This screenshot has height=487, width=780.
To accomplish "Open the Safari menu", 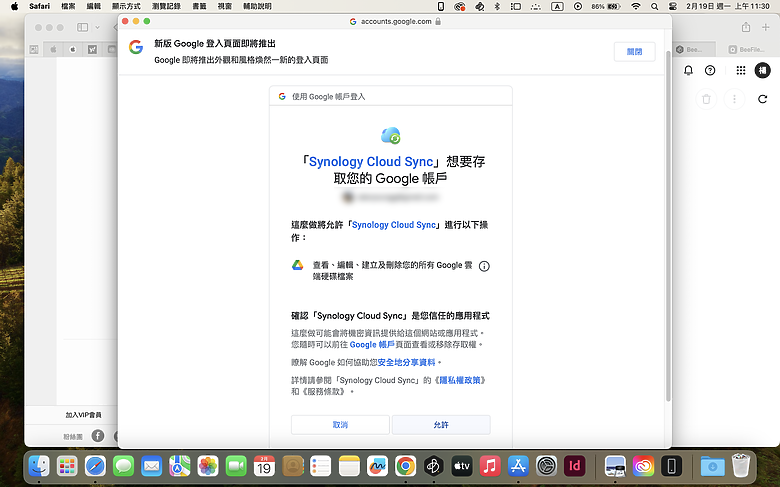I will 39,6.
